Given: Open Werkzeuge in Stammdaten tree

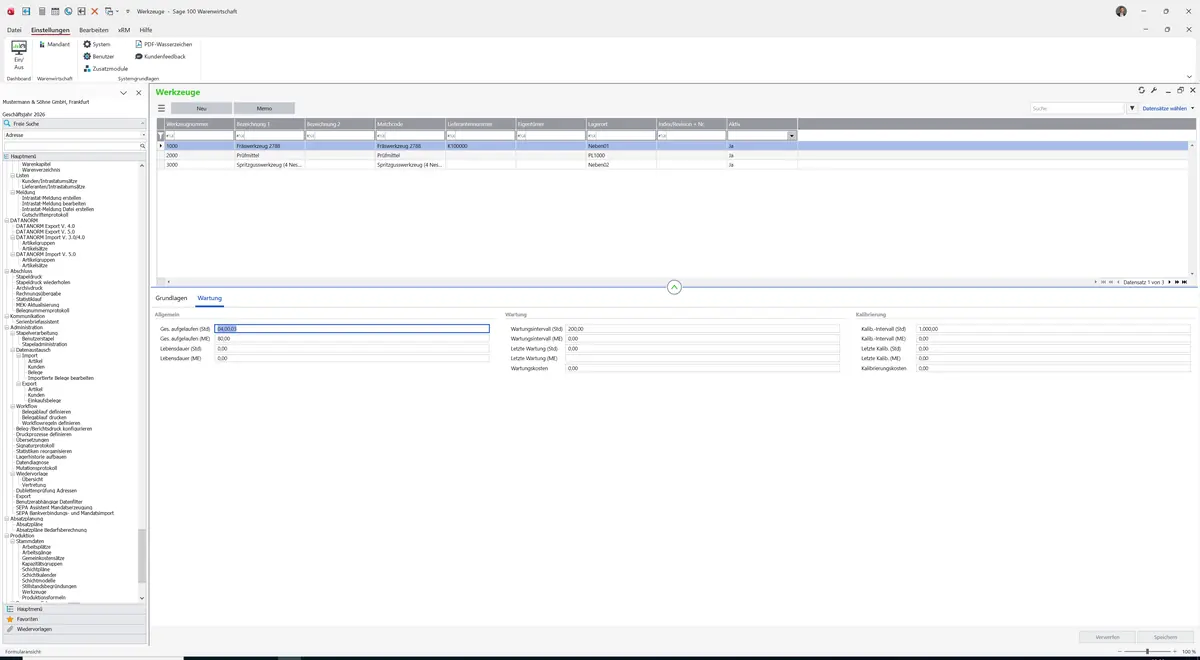Looking at the screenshot, I should click(x=34, y=592).
